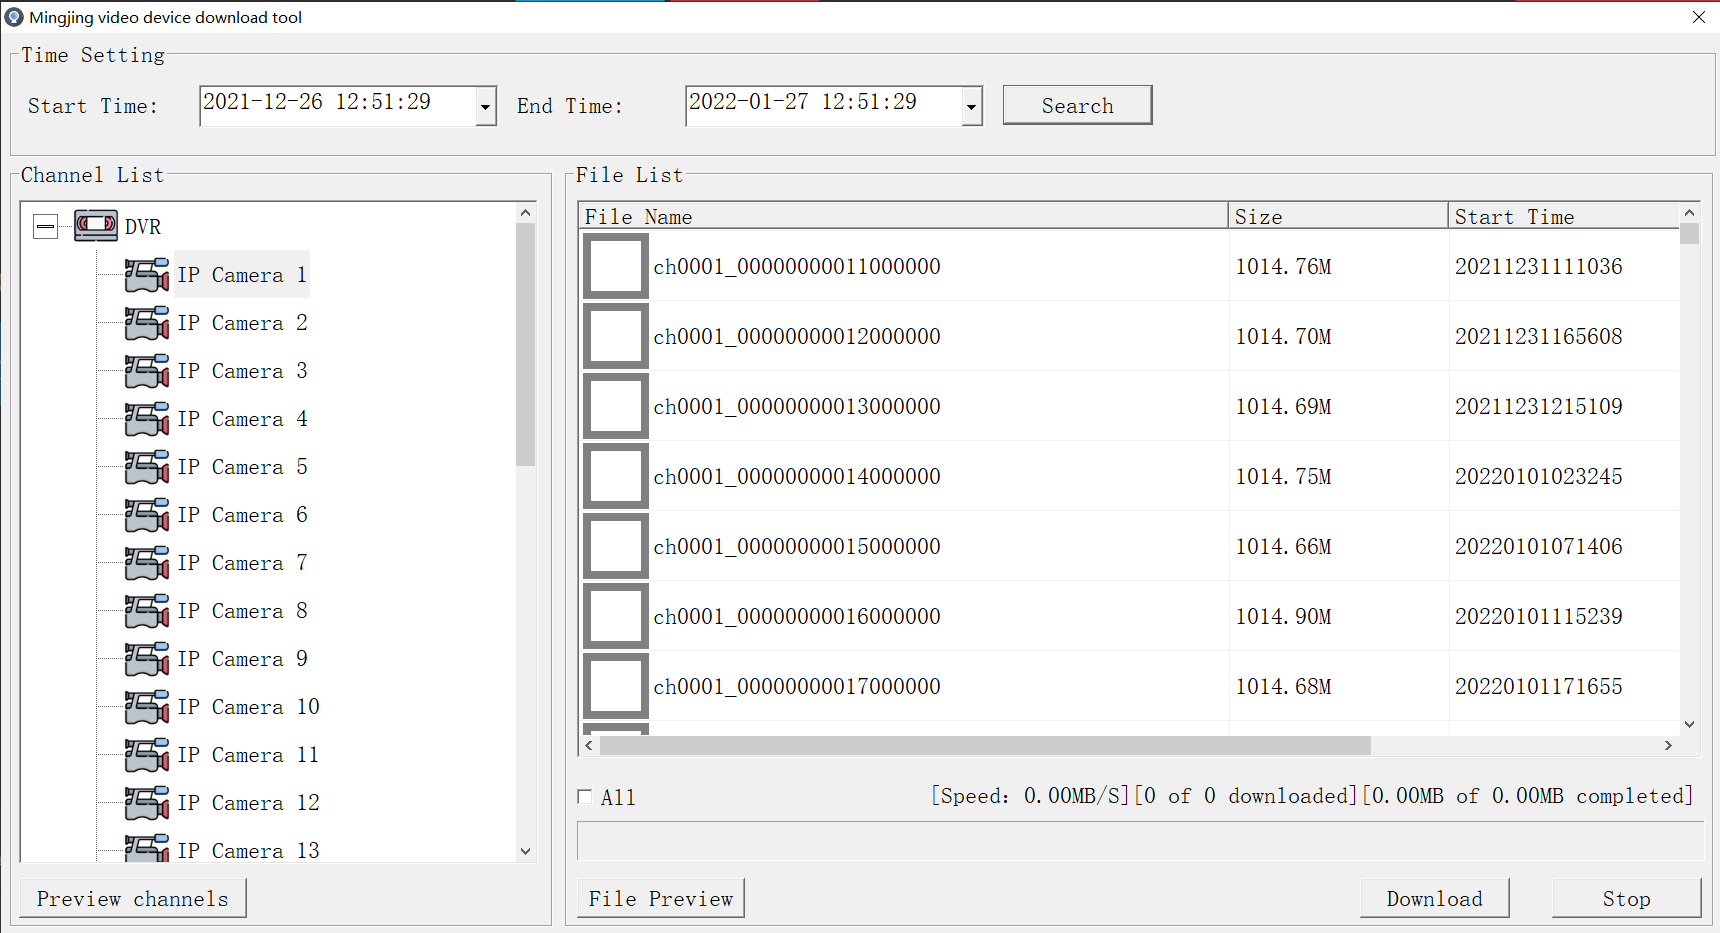This screenshot has width=1720, height=933.
Task: Click the IP Camera 12 camera icon
Action: click(x=147, y=803)
